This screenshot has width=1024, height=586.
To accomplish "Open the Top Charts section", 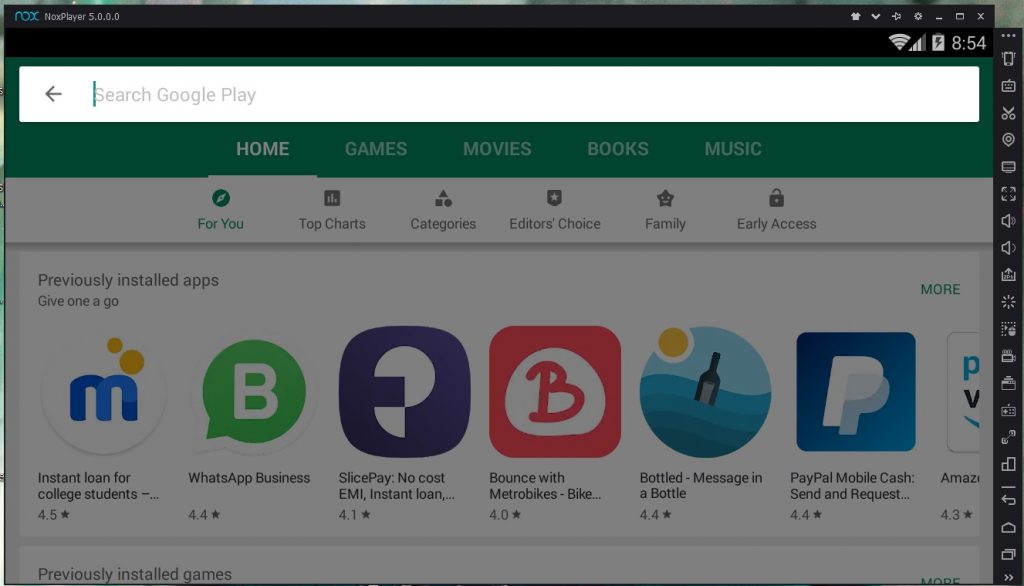I will pyautogui.click(x=332, y=210).
